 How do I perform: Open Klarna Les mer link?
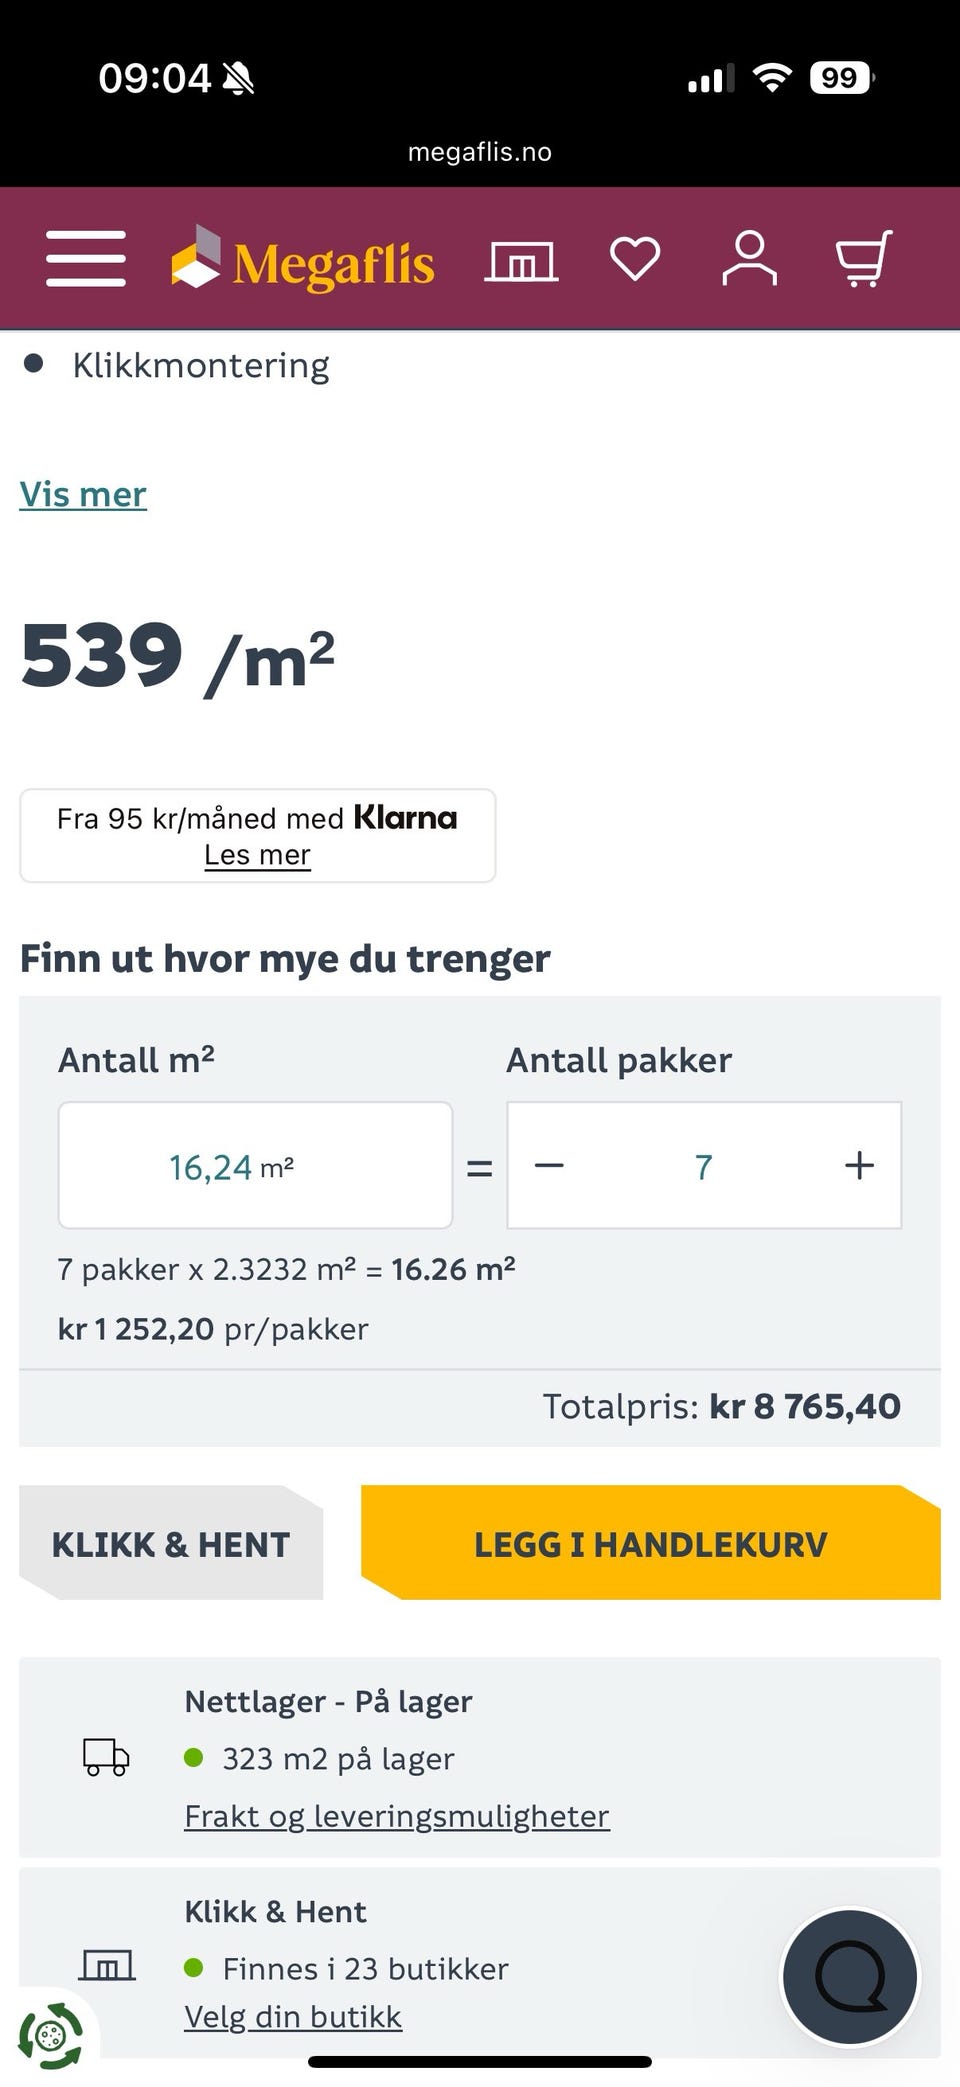coord(257,855)
